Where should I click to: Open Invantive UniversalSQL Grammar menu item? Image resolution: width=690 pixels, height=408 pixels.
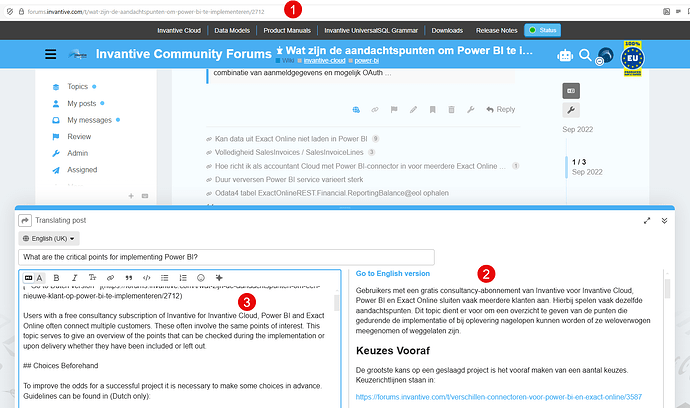pos(371,30)
